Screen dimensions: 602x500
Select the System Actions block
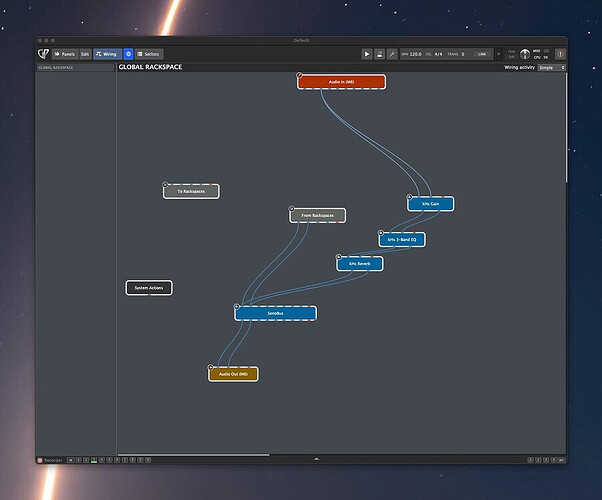coord(149,288)
